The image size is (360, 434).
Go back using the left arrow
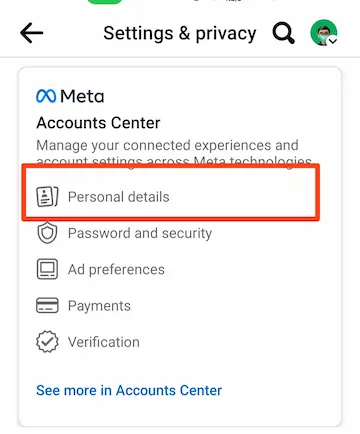[x=32, y=33]
